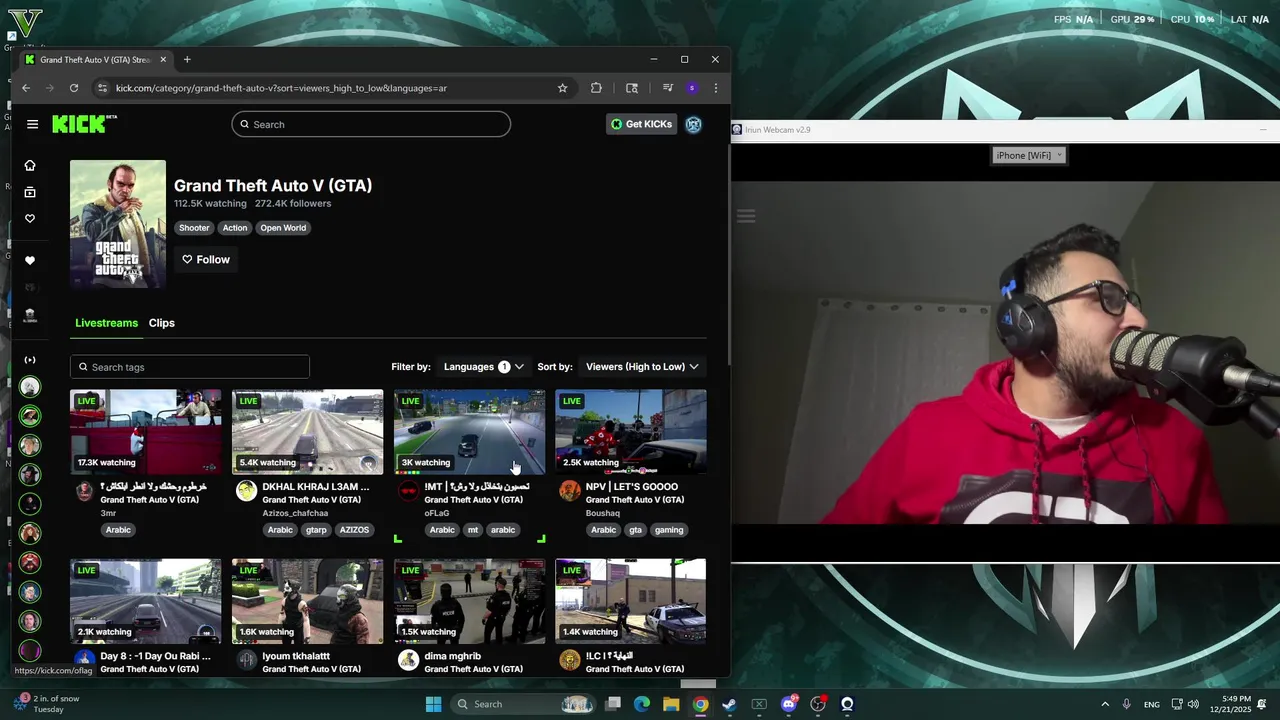This screenshot has height=720, width=1280.
Task: Open 3K watching stream thumbnail
Action: coord(470,432)
